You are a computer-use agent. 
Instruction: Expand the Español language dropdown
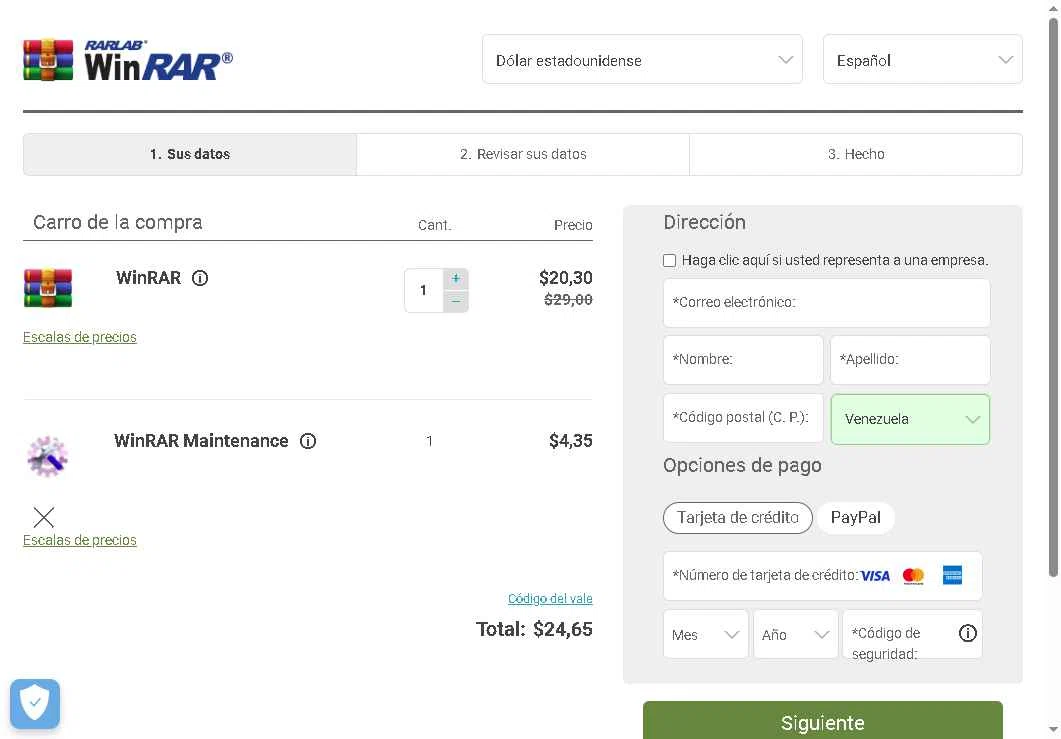pos(922,60)
